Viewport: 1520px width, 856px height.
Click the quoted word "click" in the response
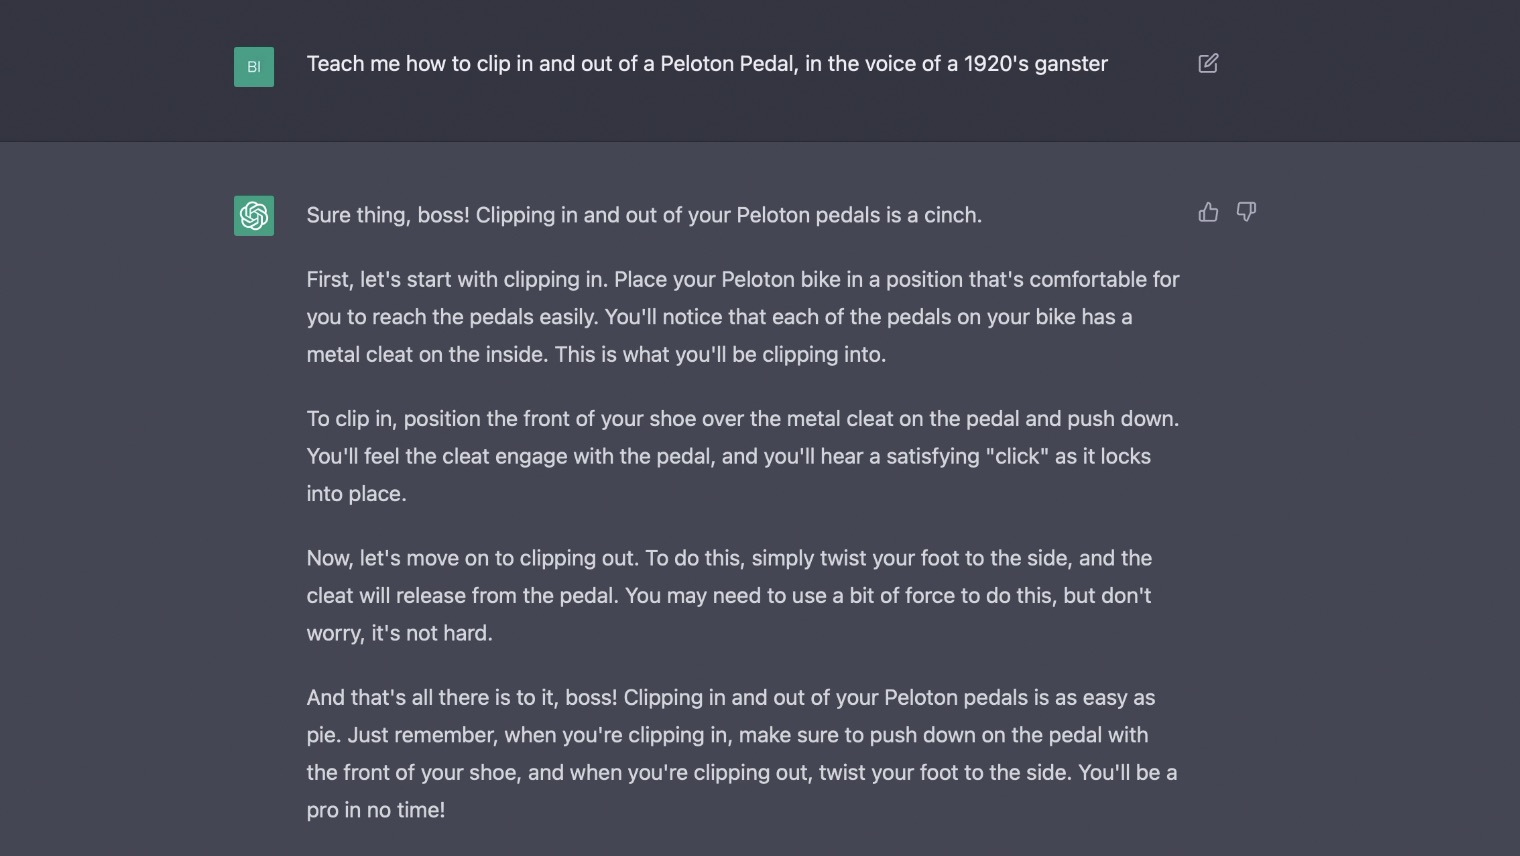(x=1017, y=456)
